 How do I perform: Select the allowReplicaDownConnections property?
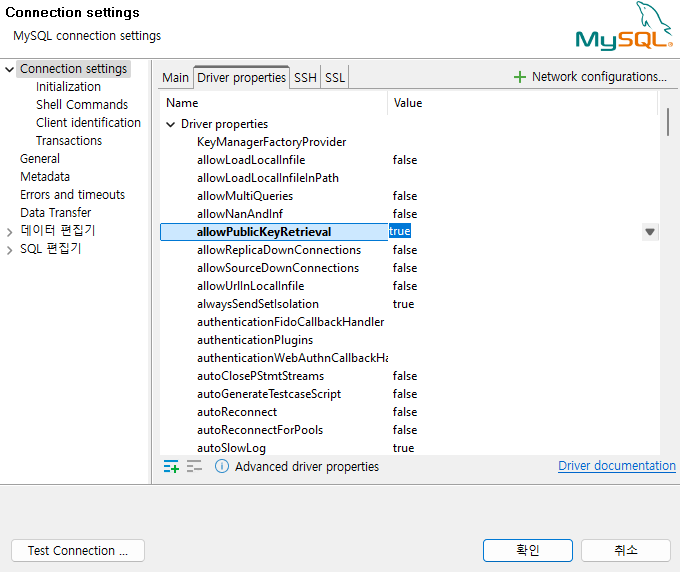point(279,250)
